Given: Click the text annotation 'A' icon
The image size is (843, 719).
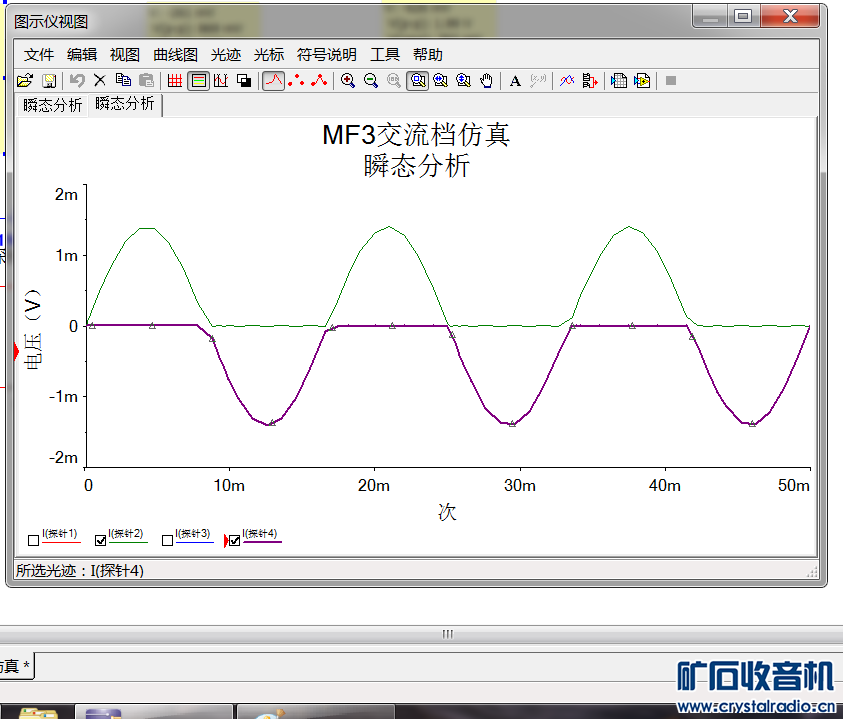Looking at the screenshot, I should click(x=516, y=81).
